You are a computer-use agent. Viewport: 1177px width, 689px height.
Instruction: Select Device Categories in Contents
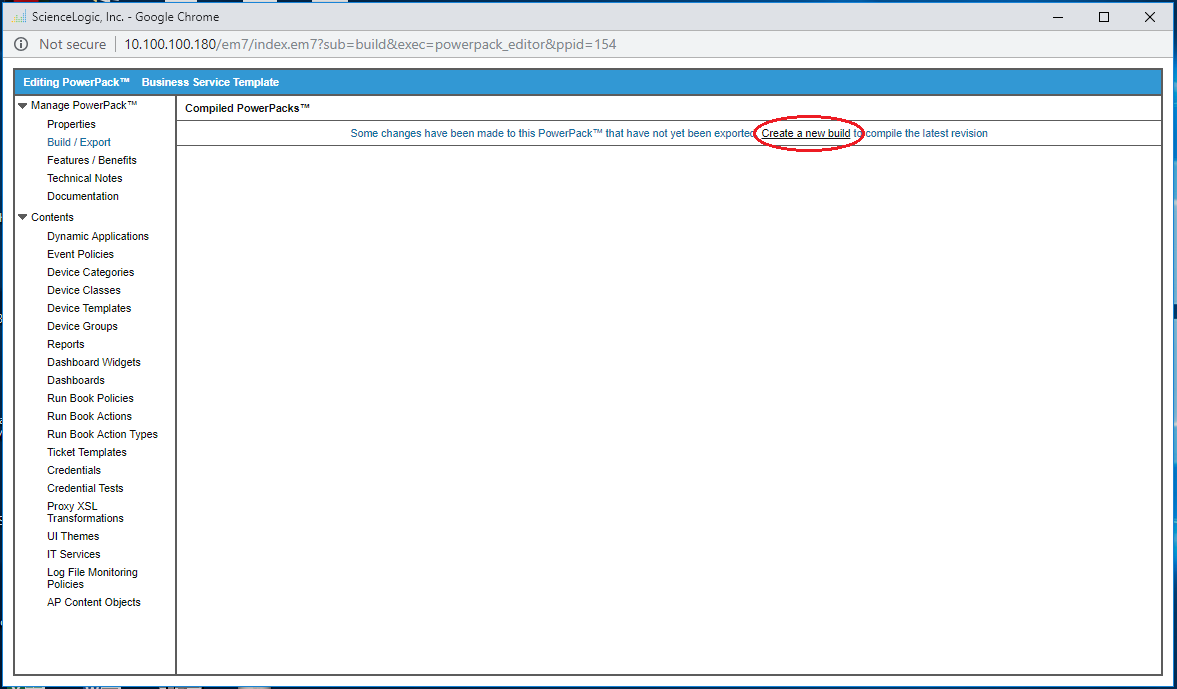point(90,273)
